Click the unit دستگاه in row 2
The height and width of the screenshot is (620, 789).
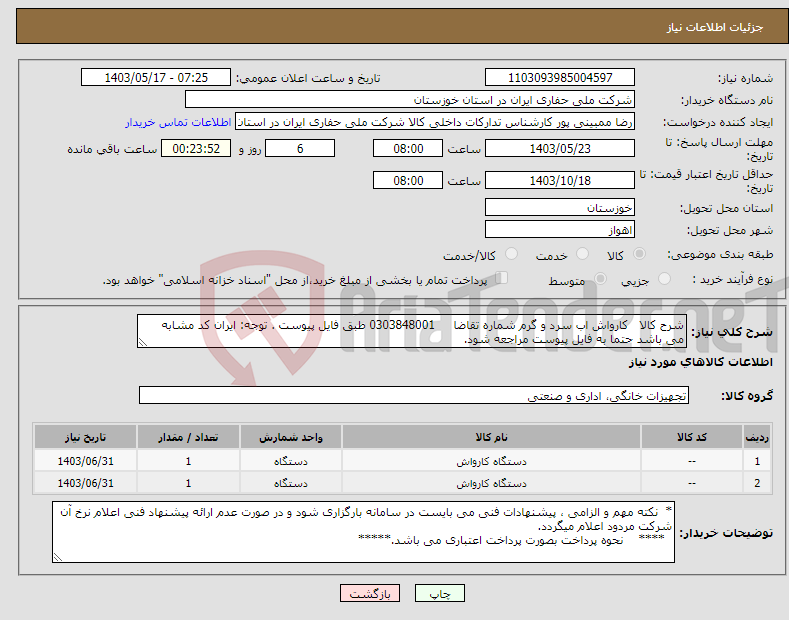point(290,483)
